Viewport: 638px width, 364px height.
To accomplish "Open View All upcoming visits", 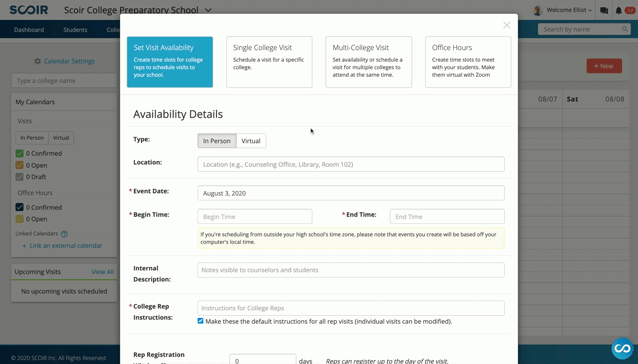I will coord(103,272).
